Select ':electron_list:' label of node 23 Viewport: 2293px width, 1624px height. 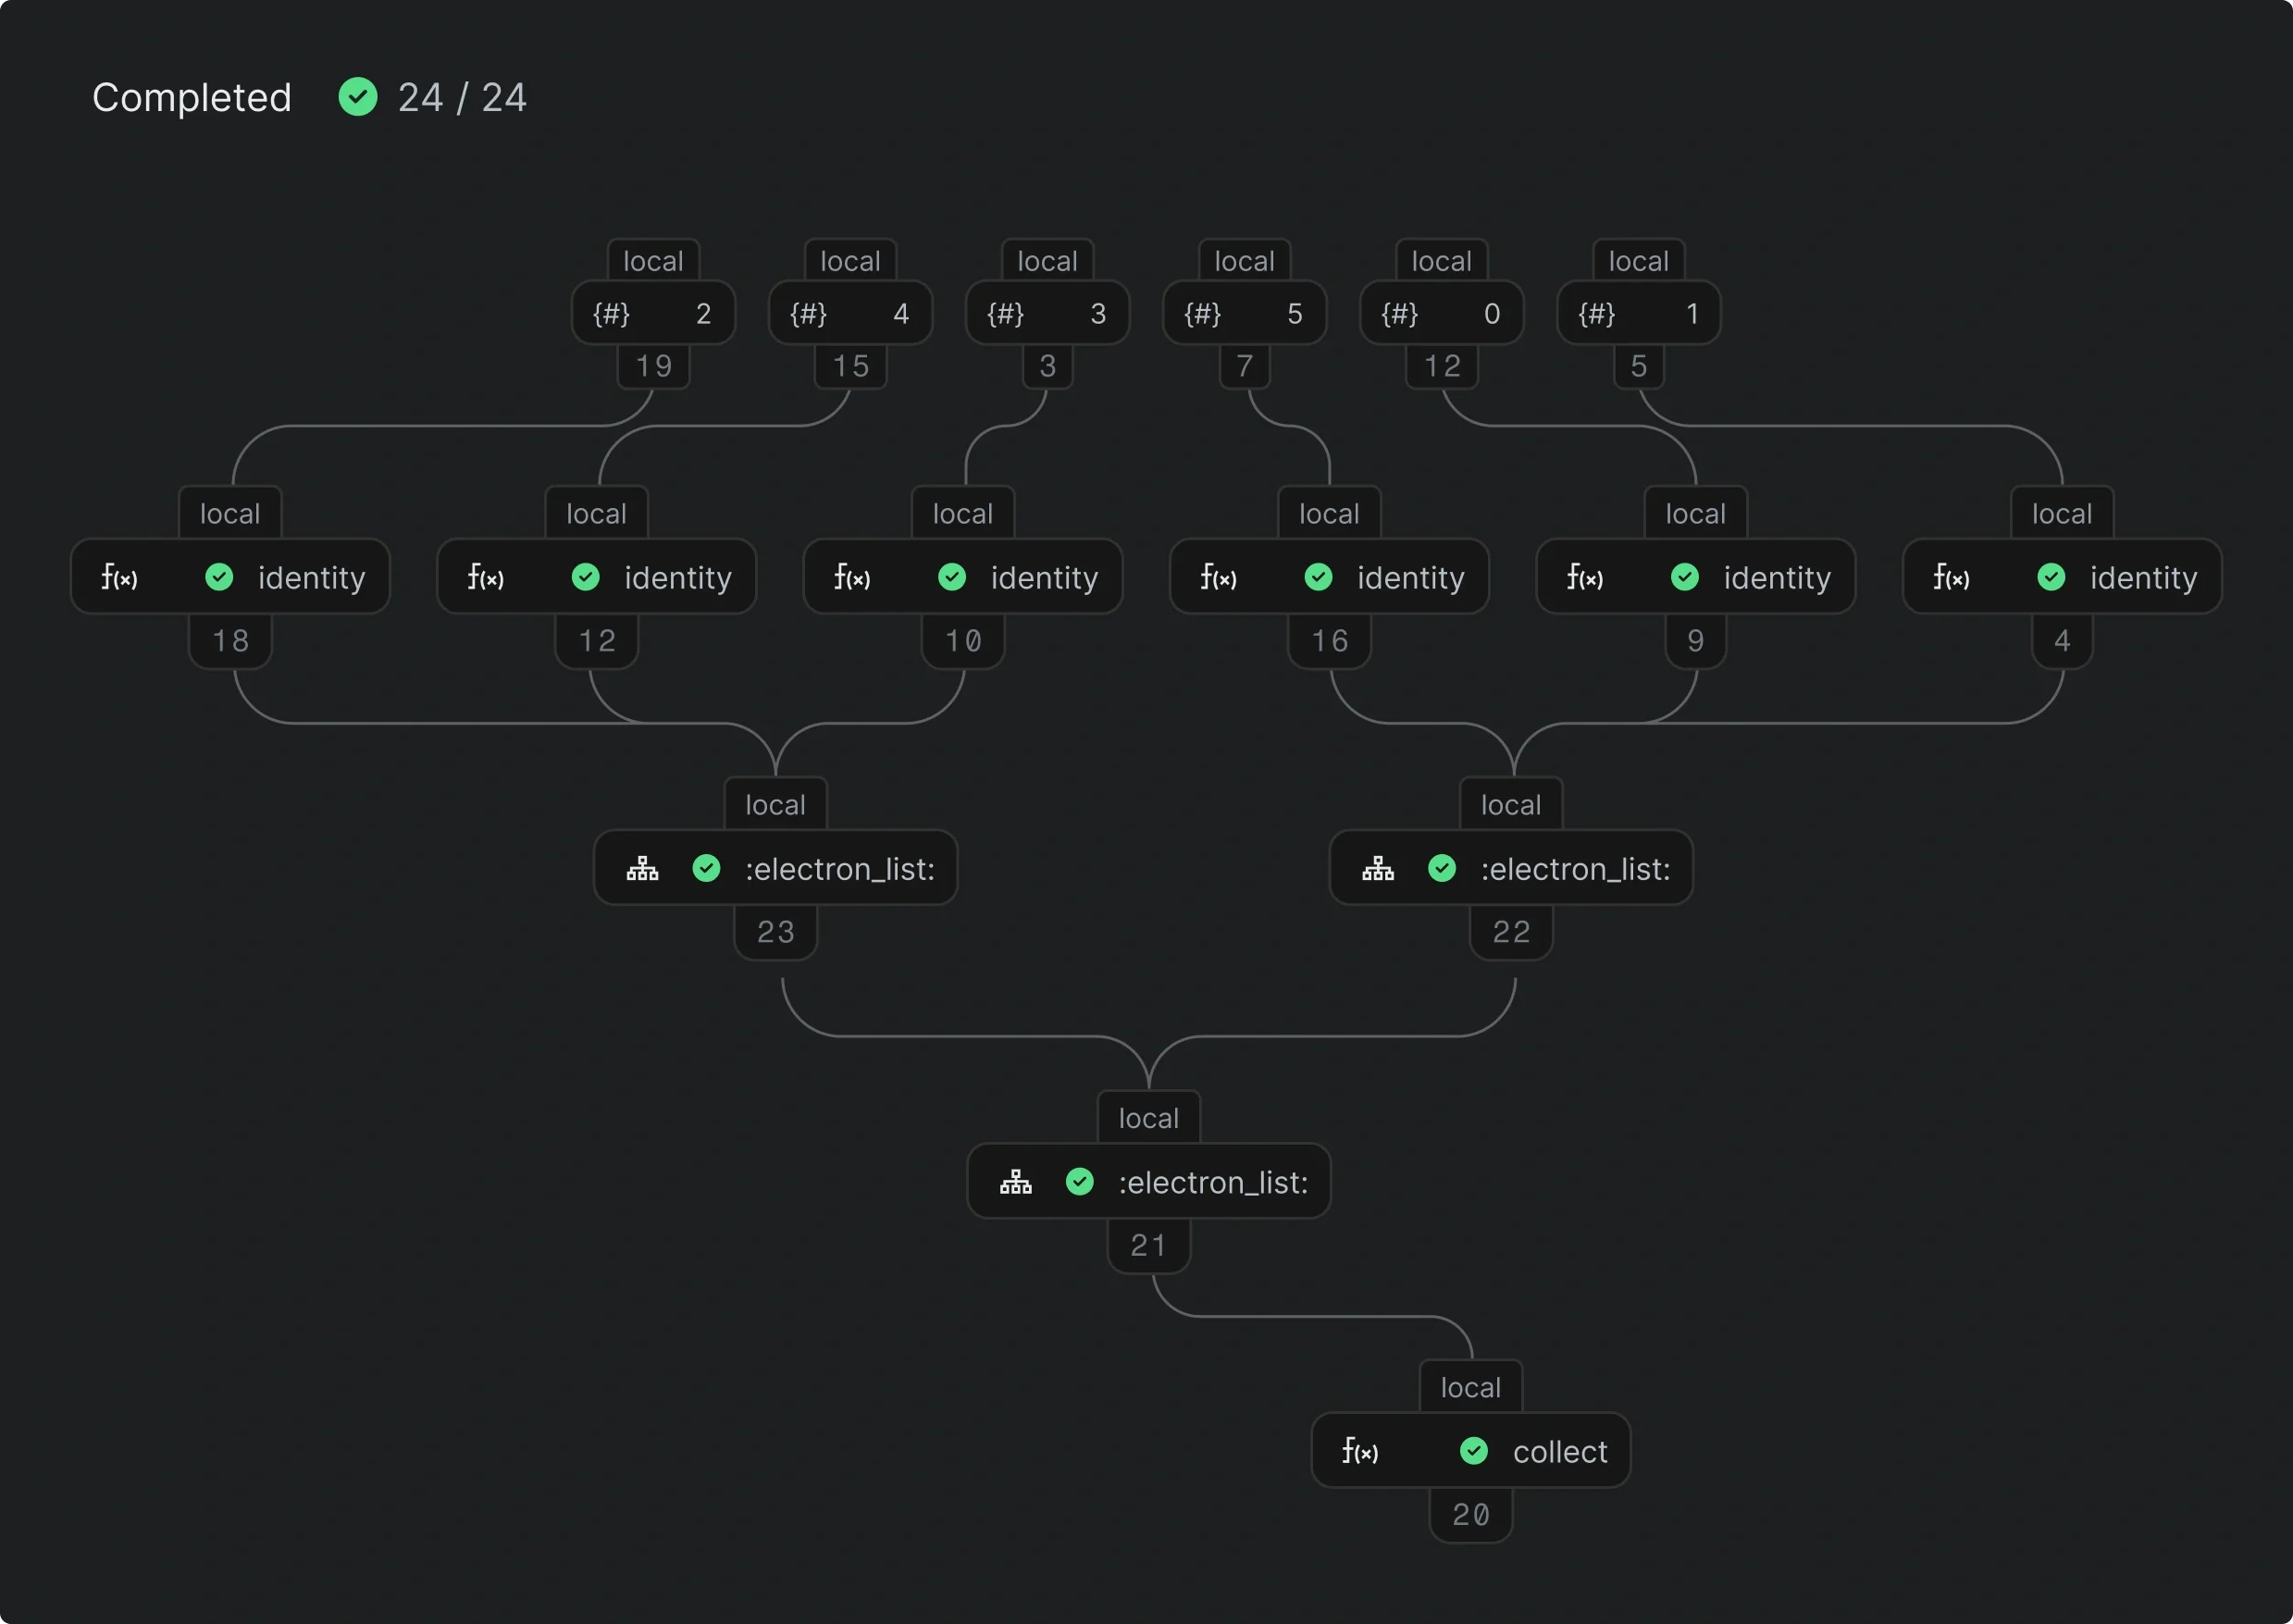coord(840,869)
